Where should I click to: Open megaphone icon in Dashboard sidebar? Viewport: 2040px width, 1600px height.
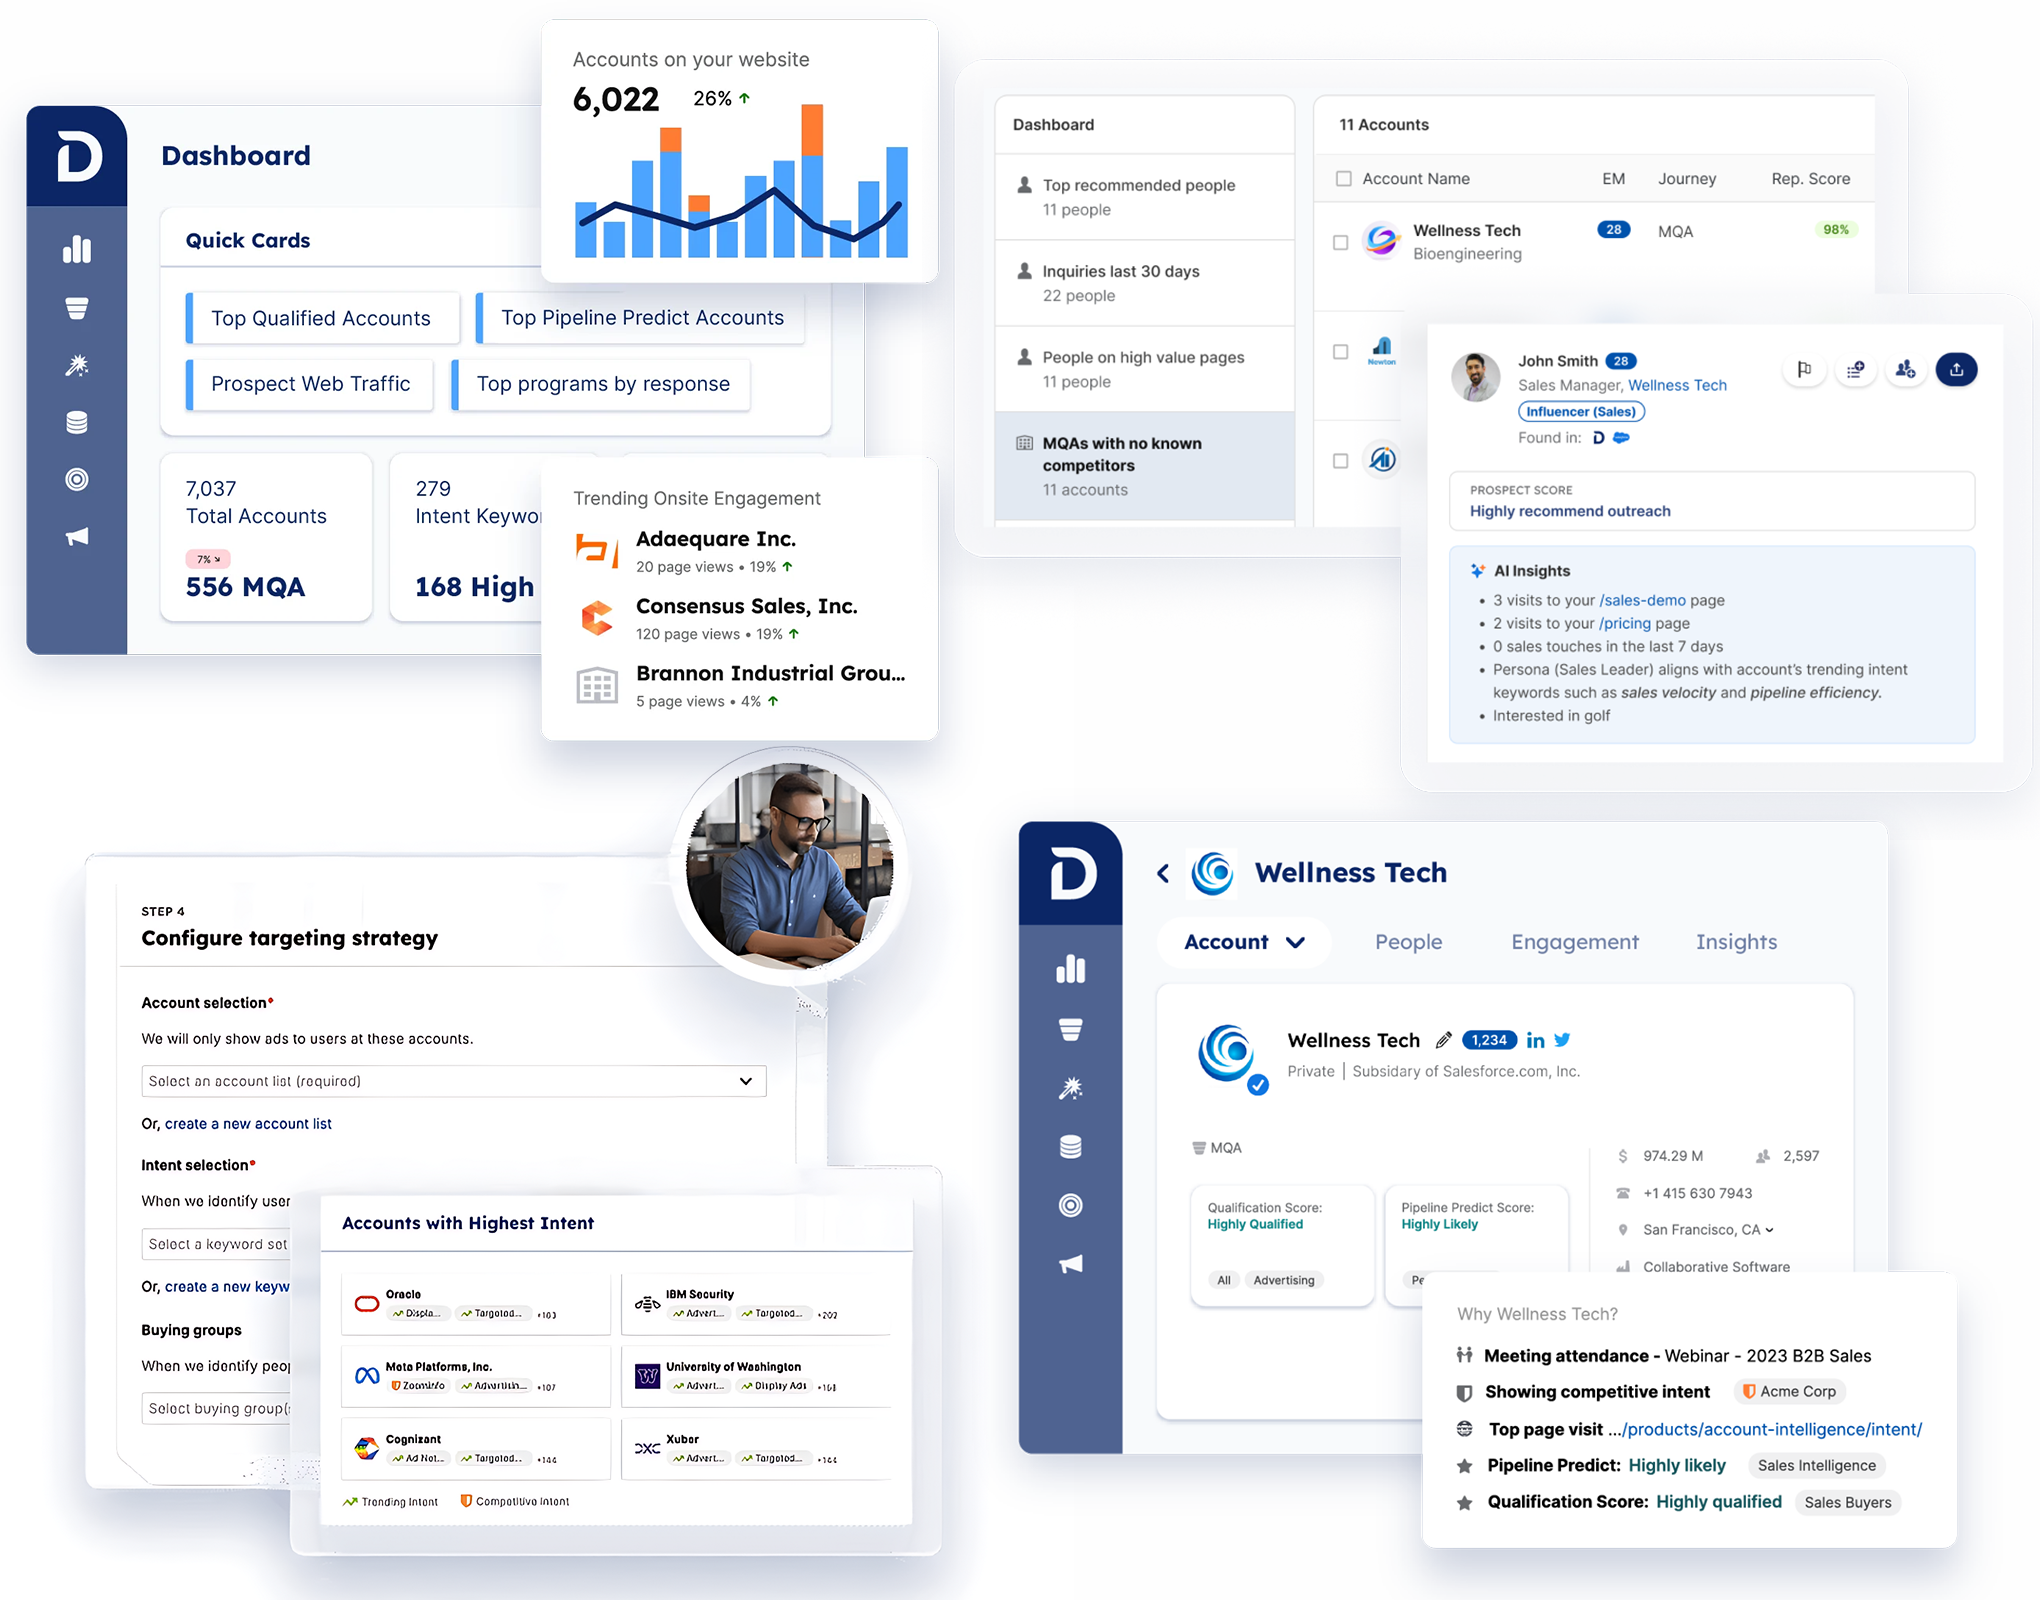pyautogui.click(x=77, y=537)
